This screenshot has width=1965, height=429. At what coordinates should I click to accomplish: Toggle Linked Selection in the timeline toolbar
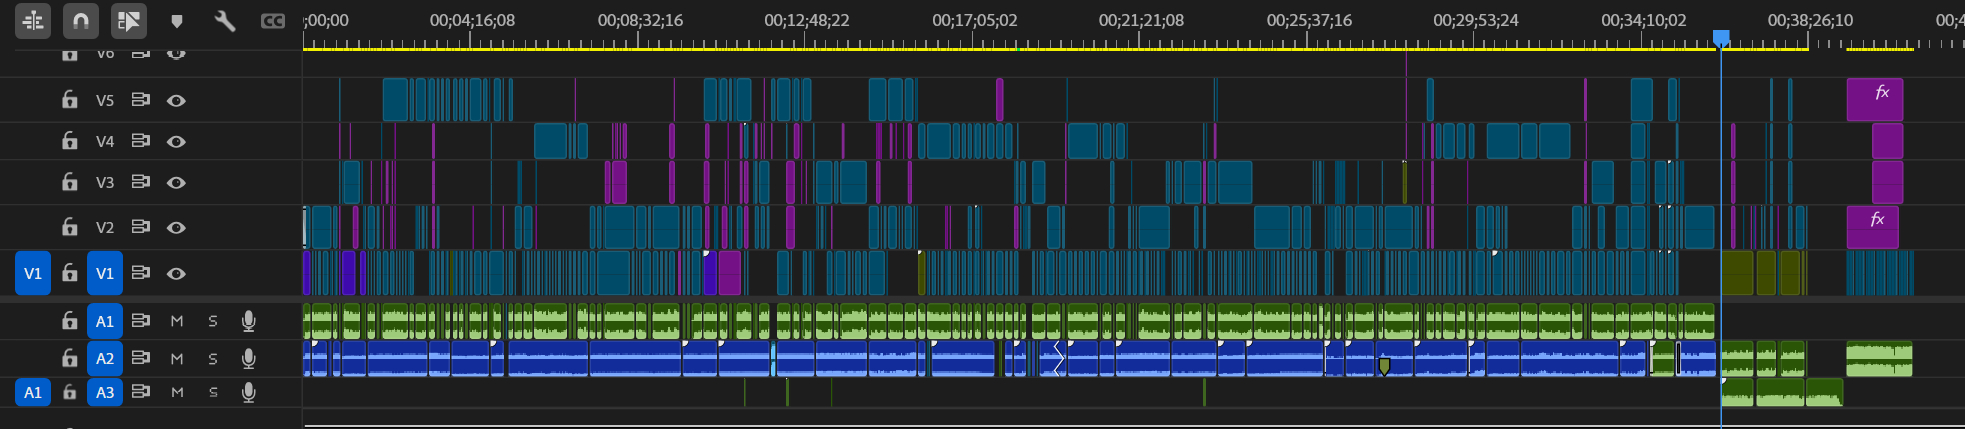(x=128, y=20)
